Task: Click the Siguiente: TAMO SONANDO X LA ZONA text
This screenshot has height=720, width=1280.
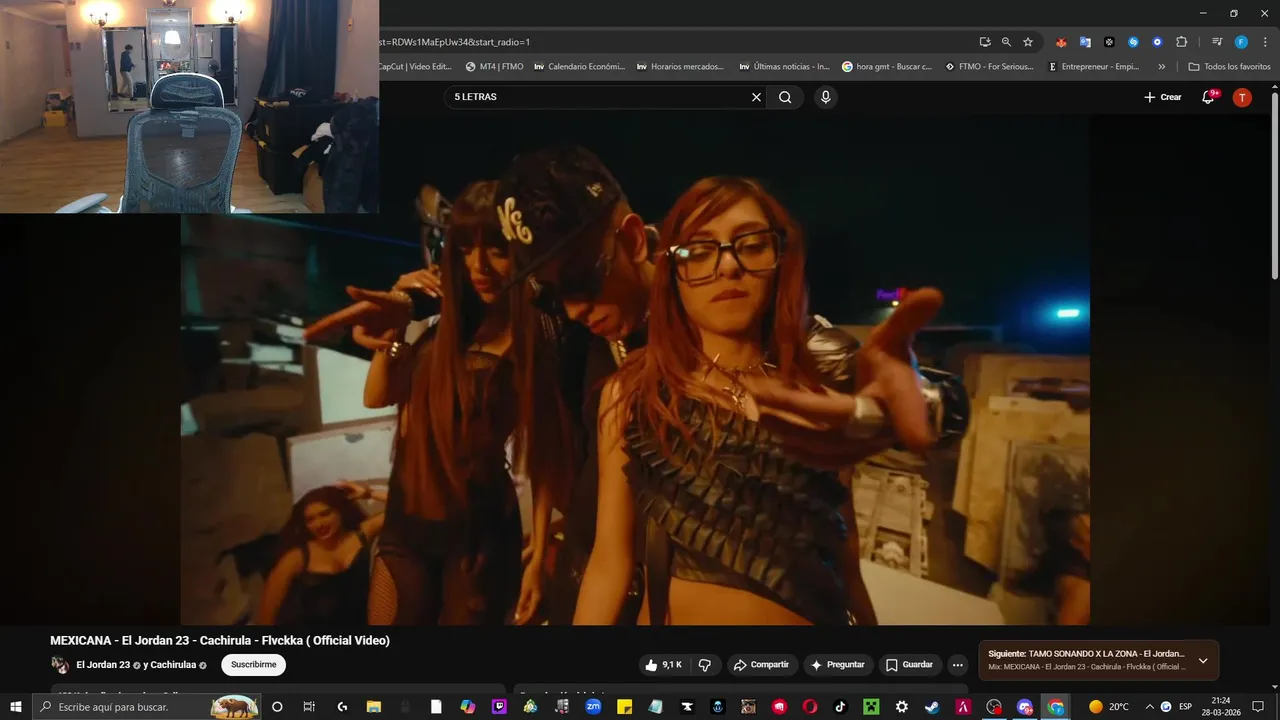Action: (x=1086, y=654)
